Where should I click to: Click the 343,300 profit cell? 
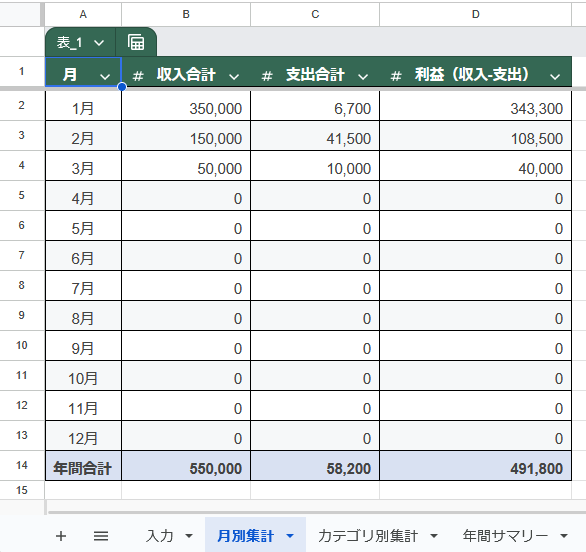[475, 106]
